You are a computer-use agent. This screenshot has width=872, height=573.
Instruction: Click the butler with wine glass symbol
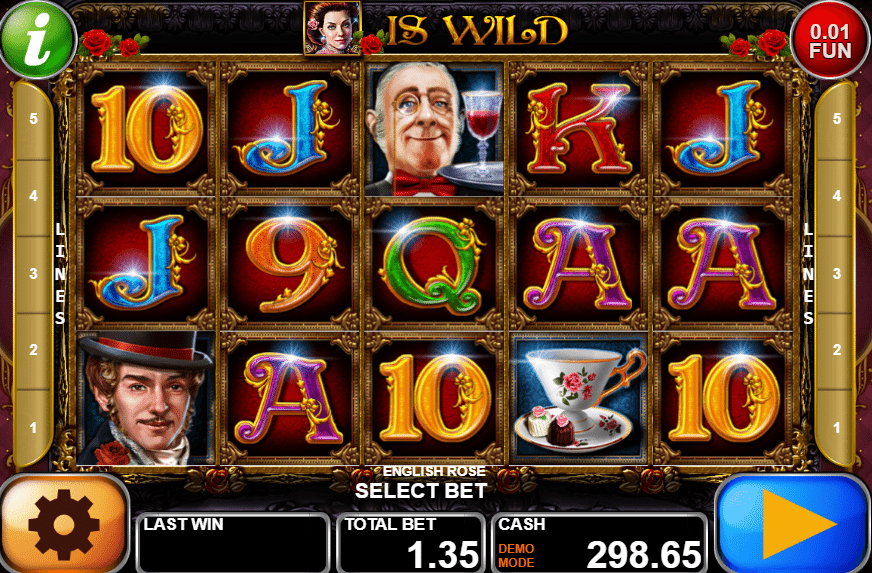point(434,129)
